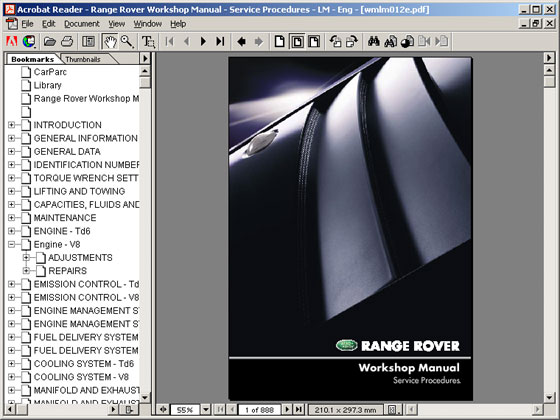Expand the MAINTENANCE bookmark

click(x=11, y=218)
